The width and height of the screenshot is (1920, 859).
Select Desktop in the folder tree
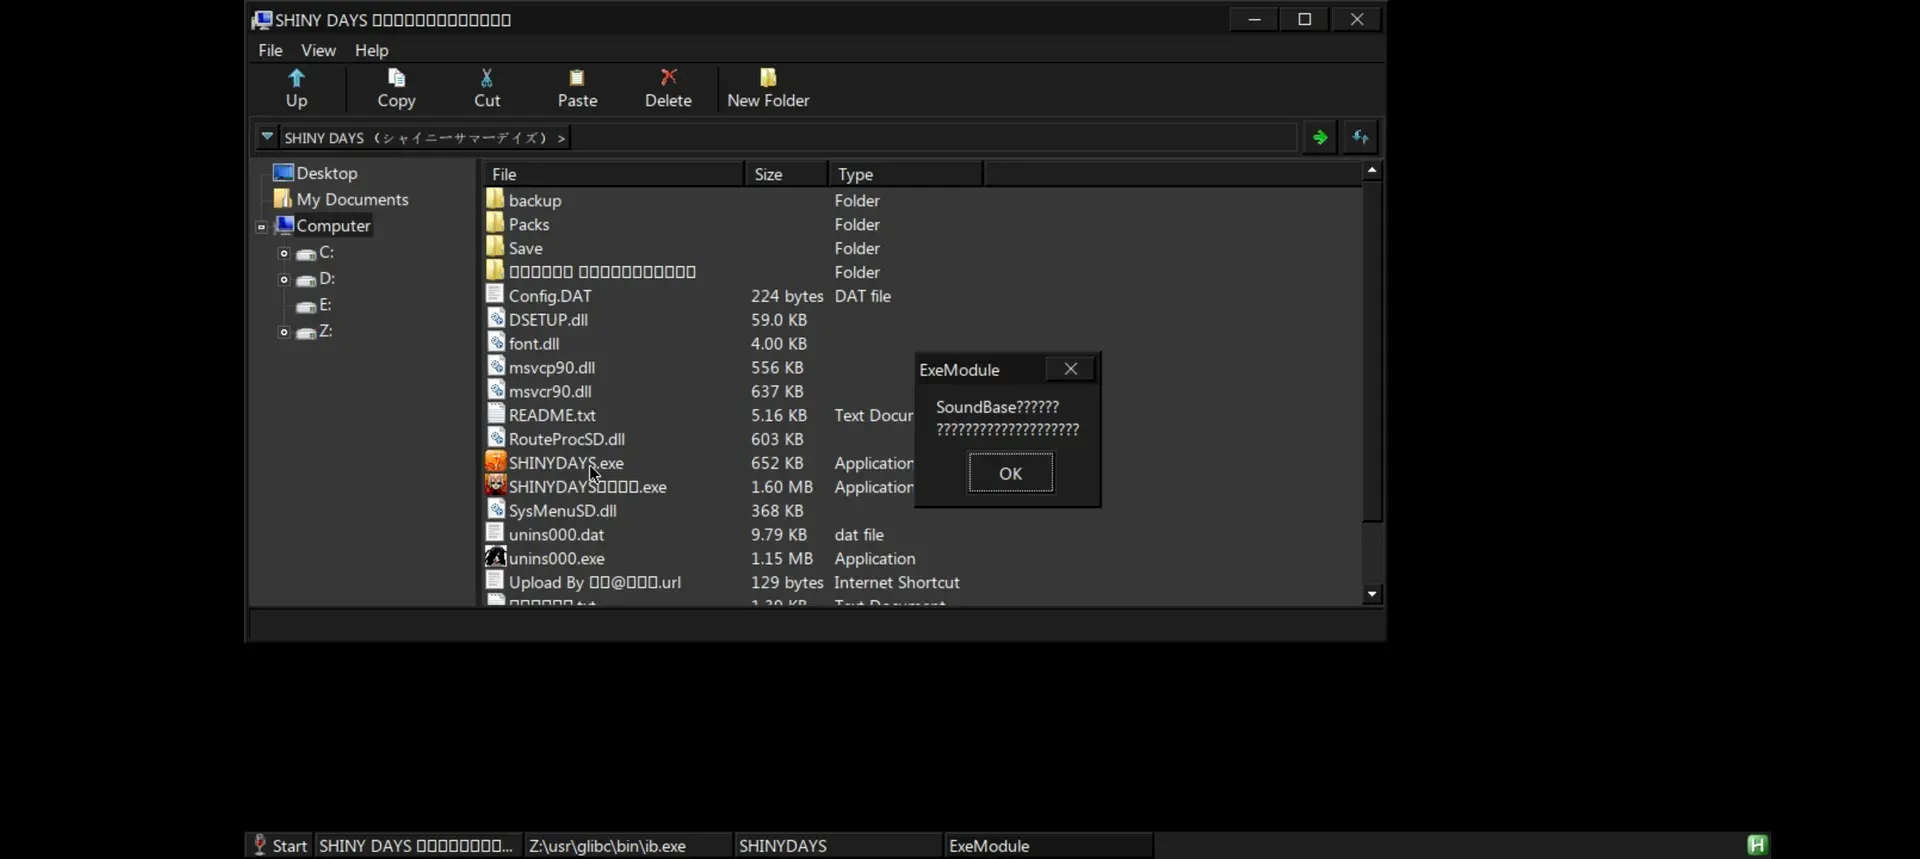[x=326, y=173]
